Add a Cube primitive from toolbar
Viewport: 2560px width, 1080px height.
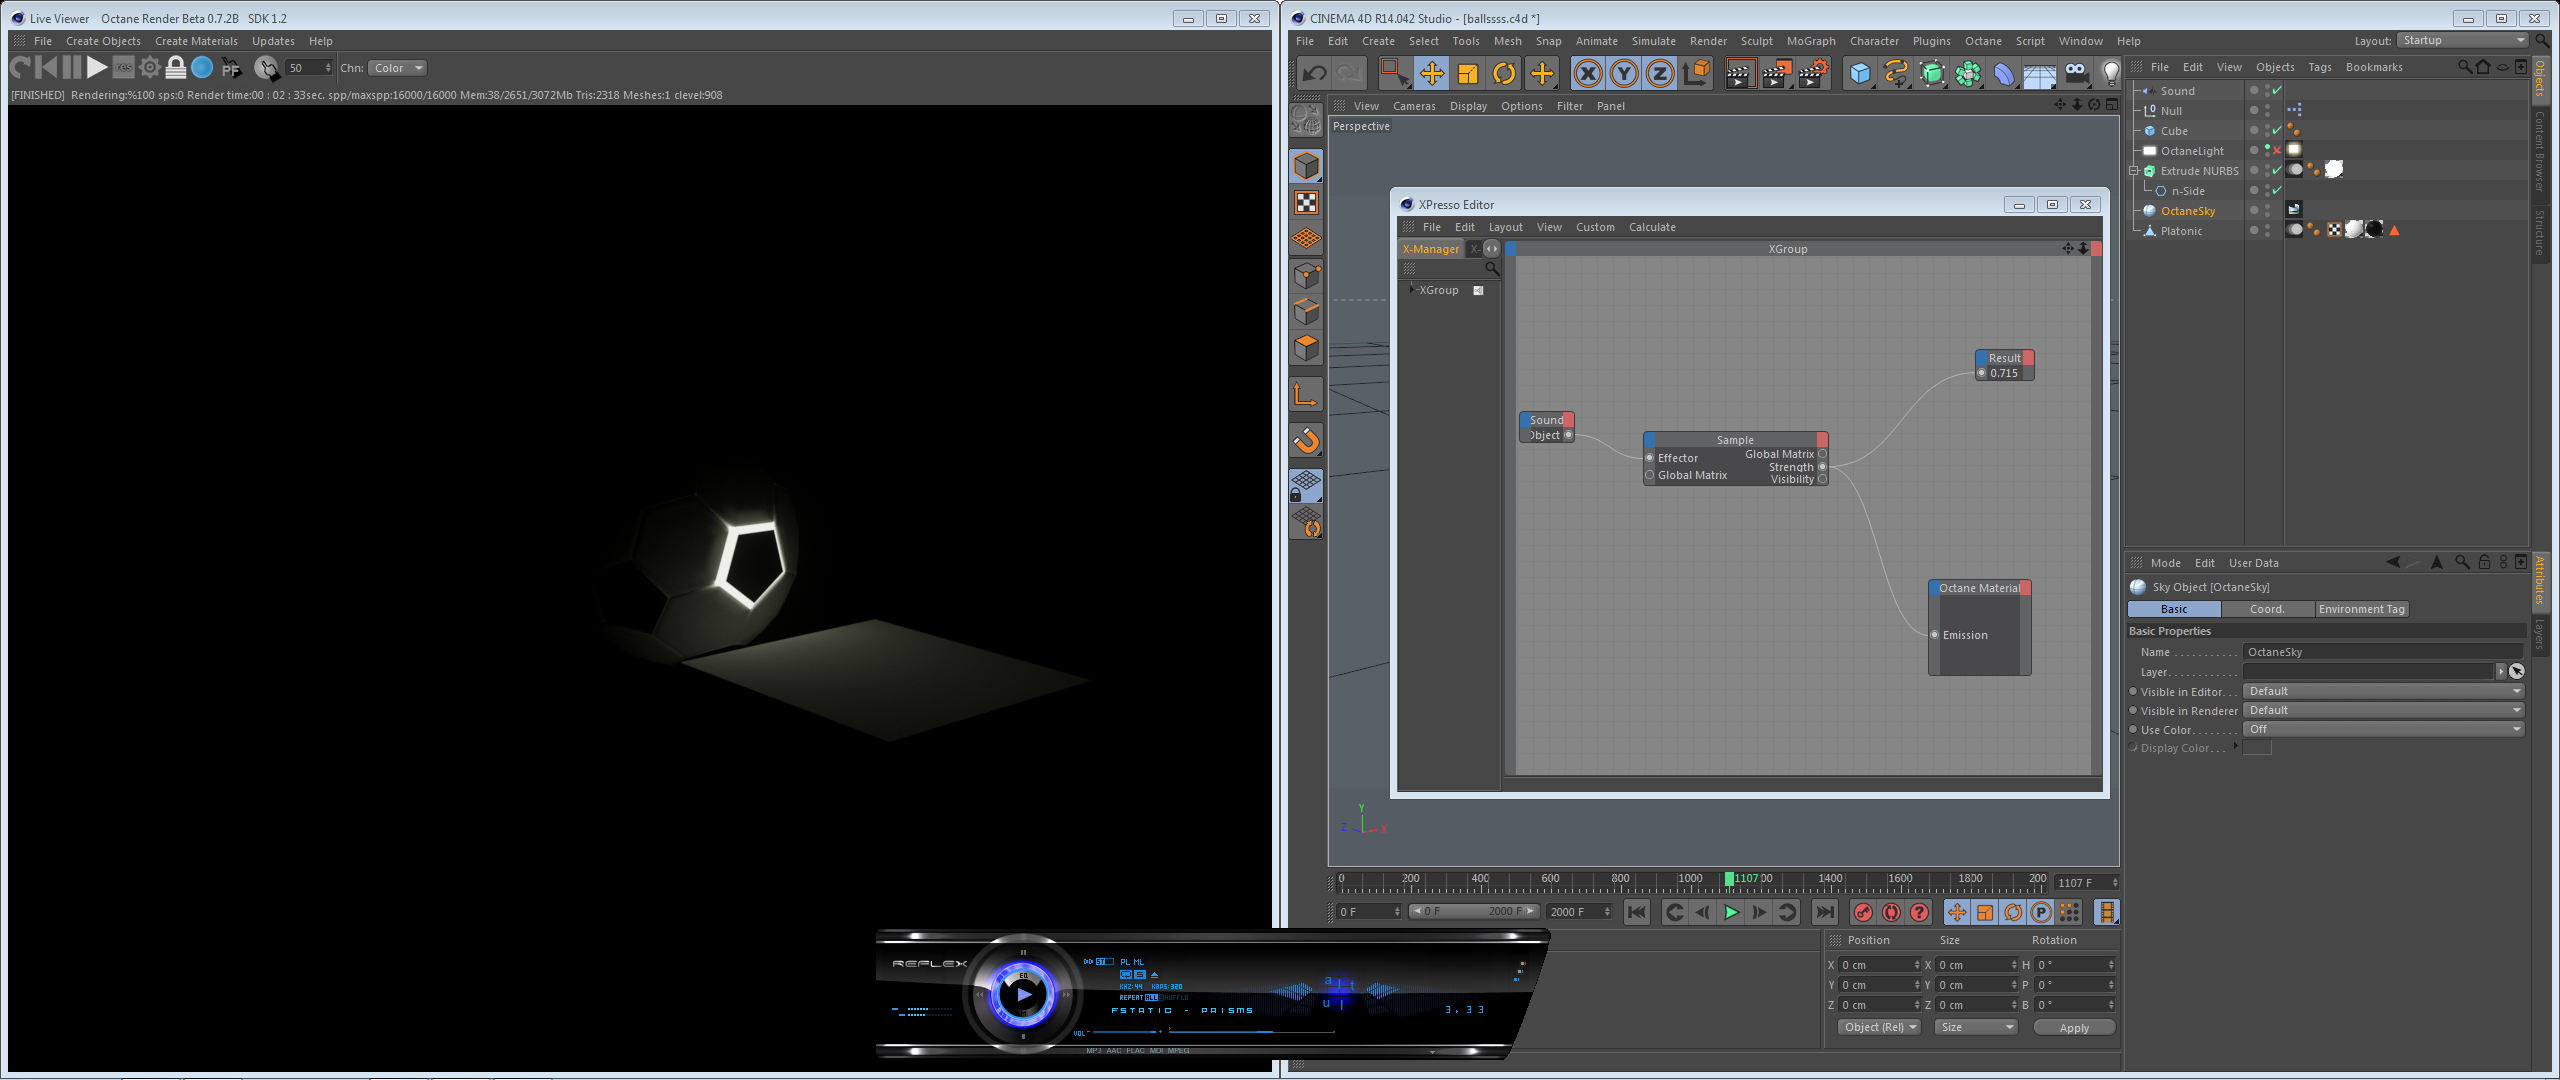coord(1859,73)
